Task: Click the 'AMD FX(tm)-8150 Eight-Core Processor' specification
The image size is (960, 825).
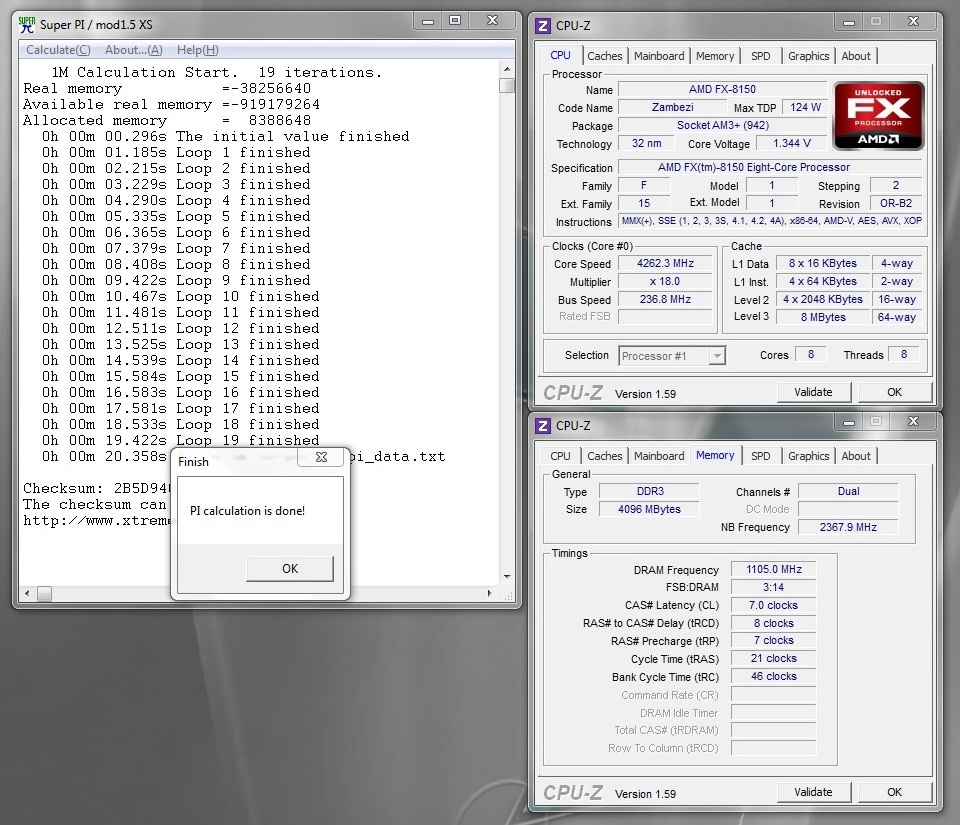Action: pyautogui.click(x=770, y=167)
